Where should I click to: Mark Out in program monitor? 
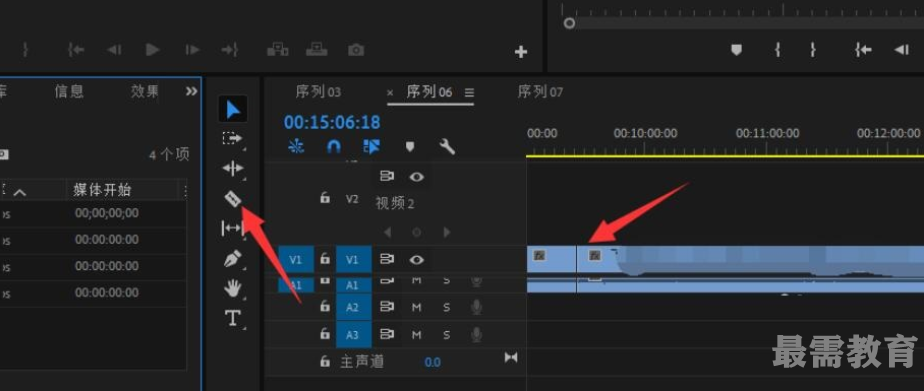pos(813,50)
